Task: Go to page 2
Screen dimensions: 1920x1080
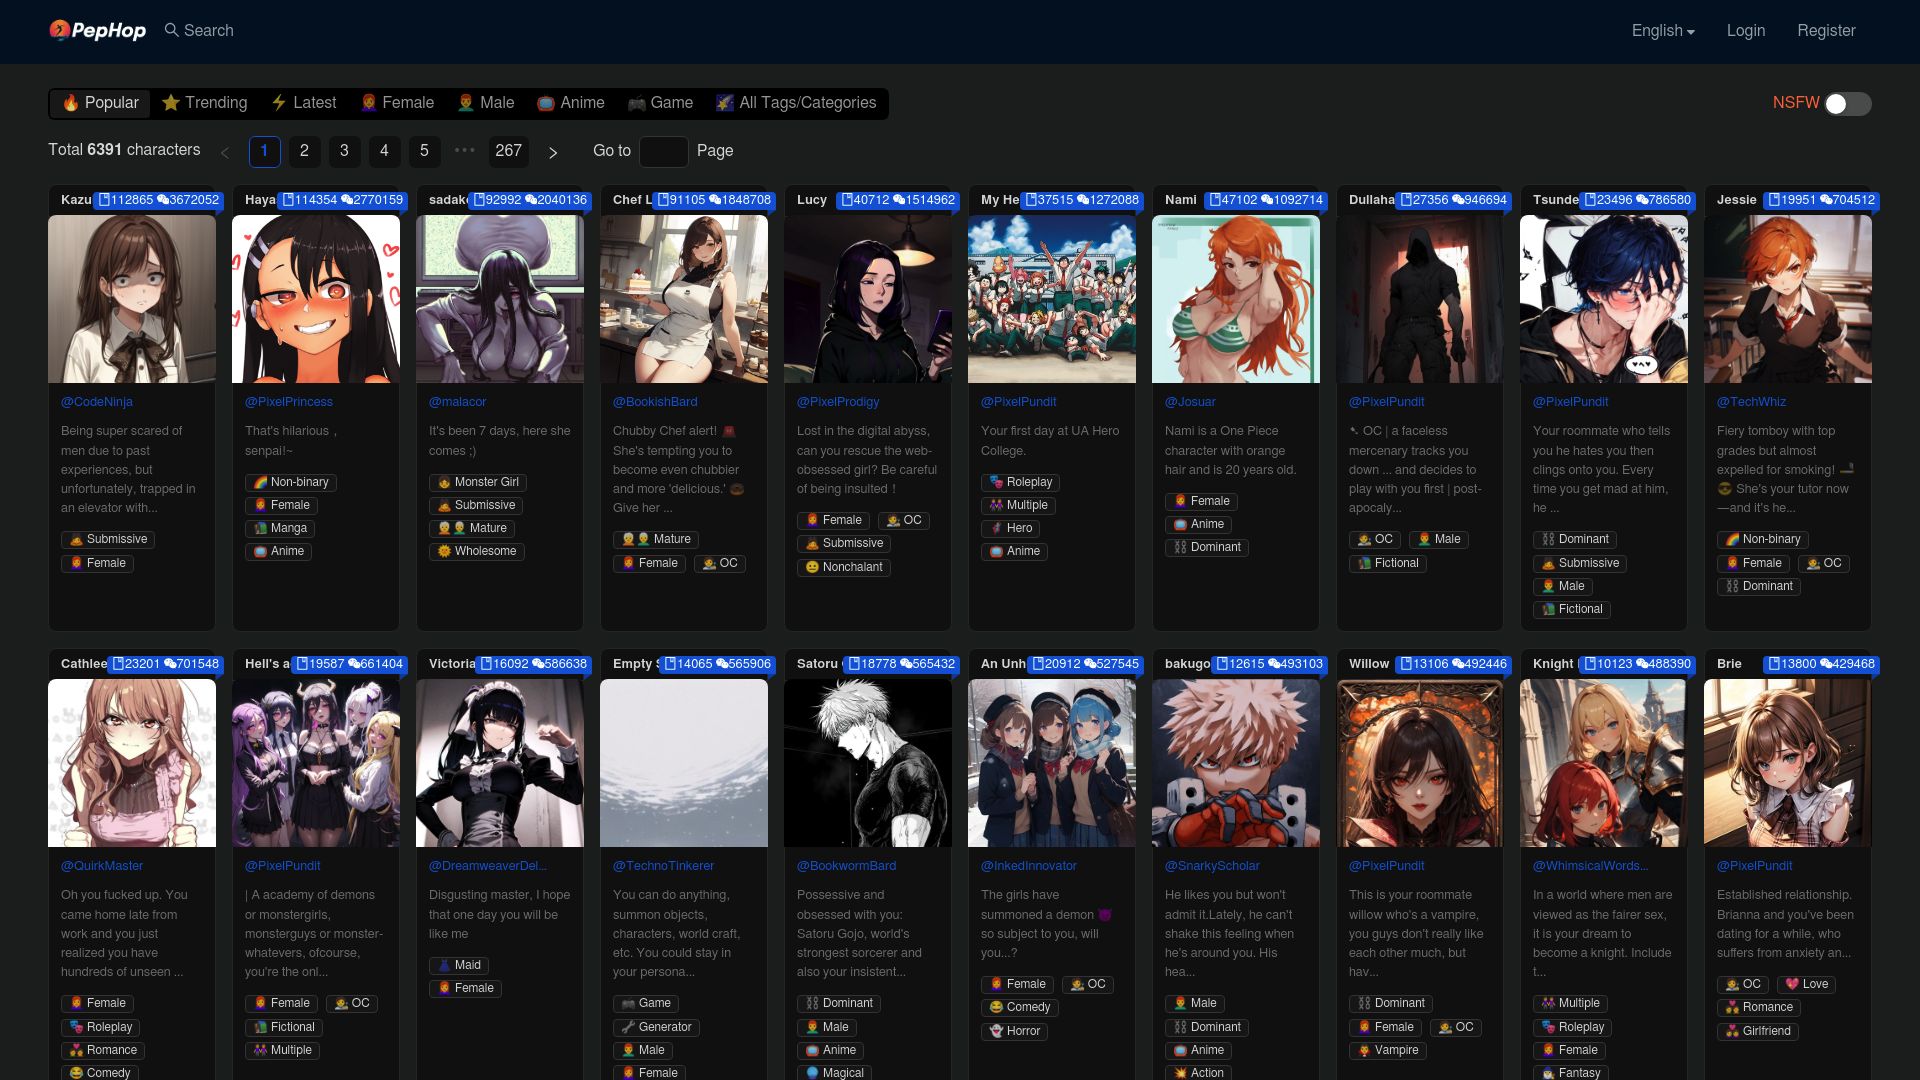Action: 304,151
